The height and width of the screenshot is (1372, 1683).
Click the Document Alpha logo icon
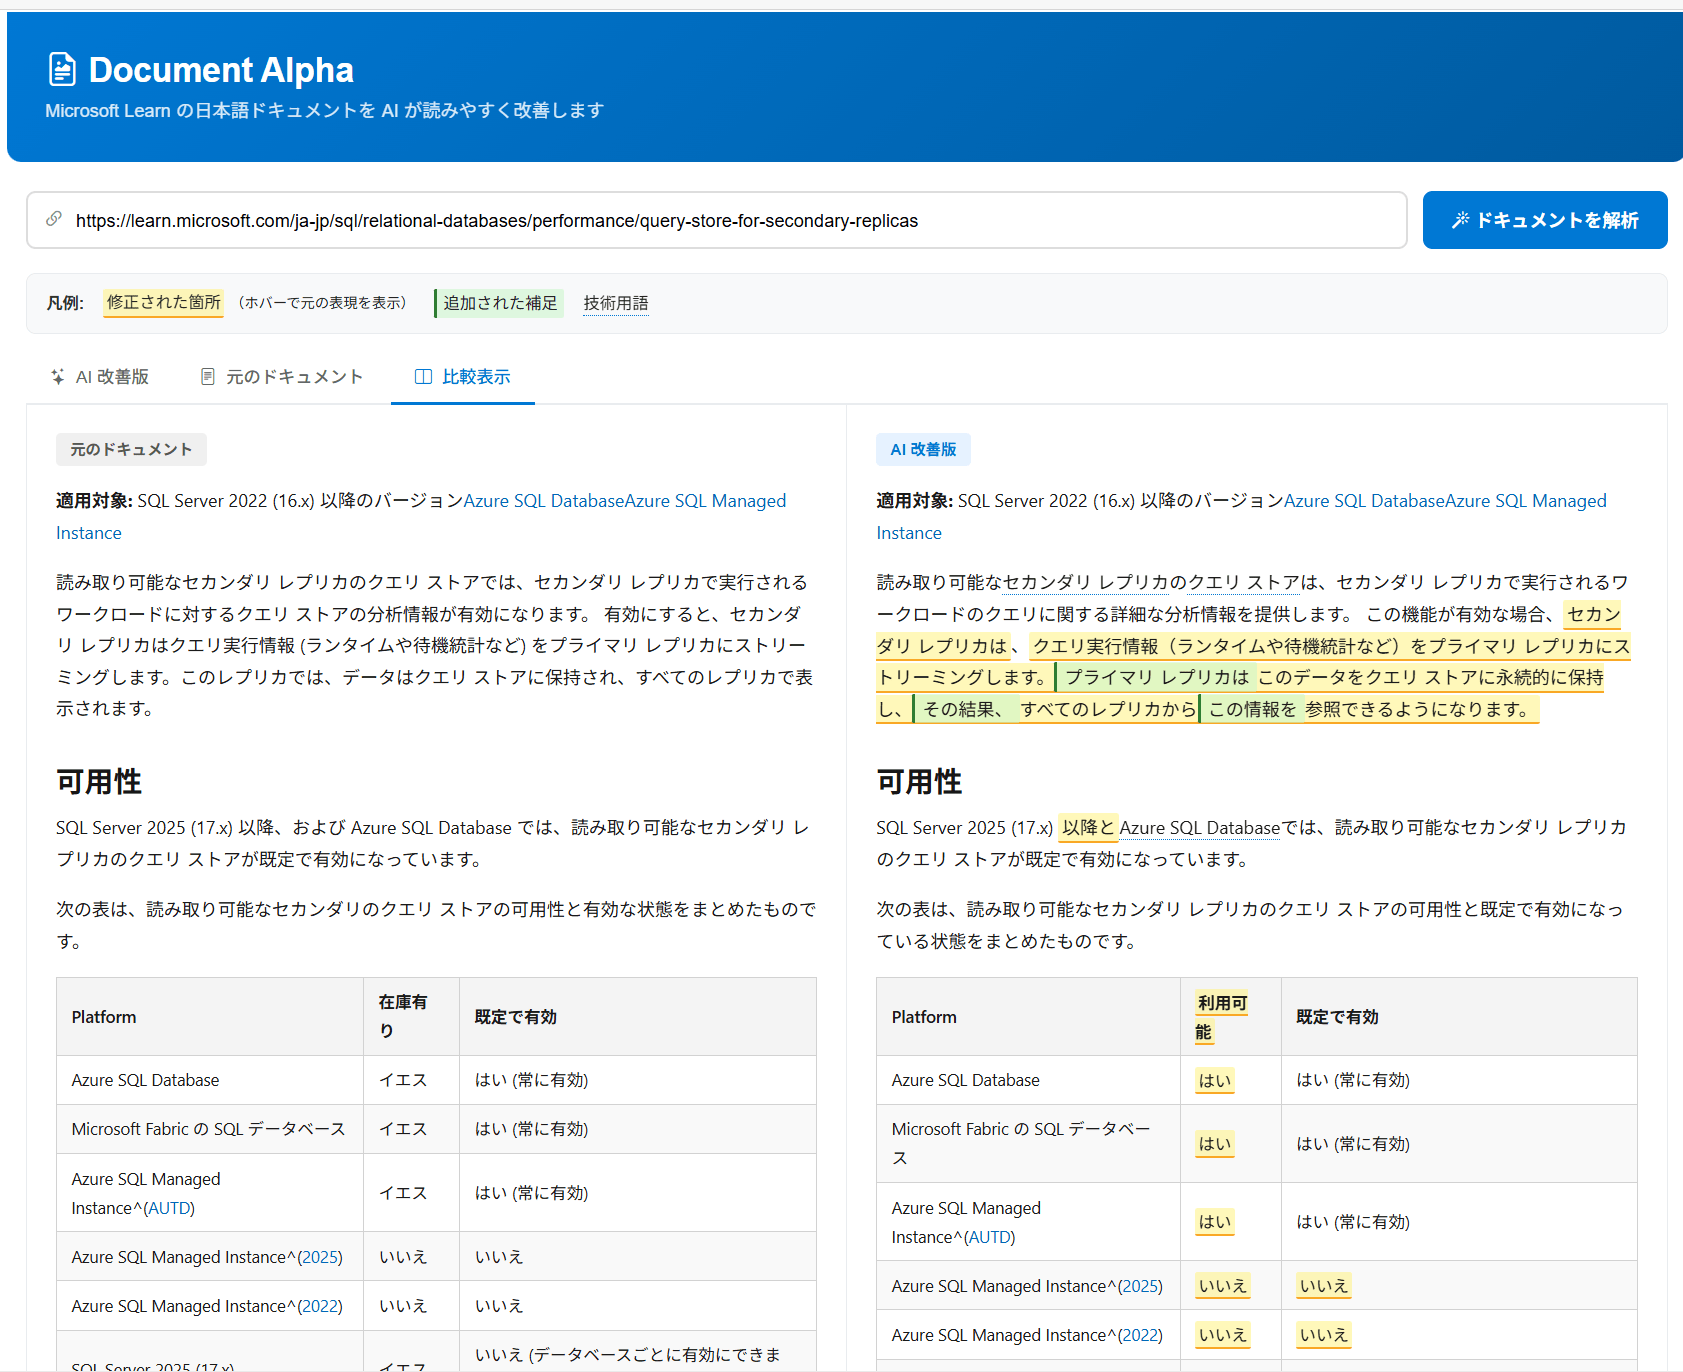coord(62,70)
